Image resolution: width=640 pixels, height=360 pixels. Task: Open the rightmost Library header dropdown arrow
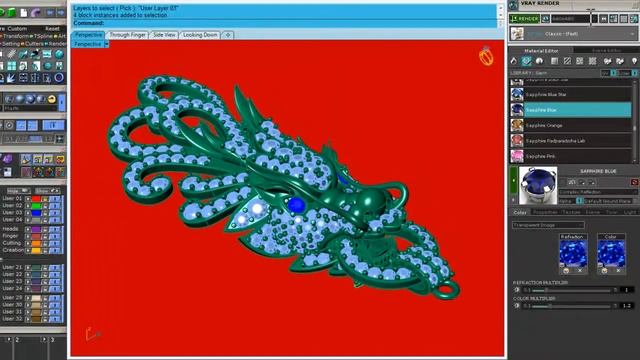(635, 73)
